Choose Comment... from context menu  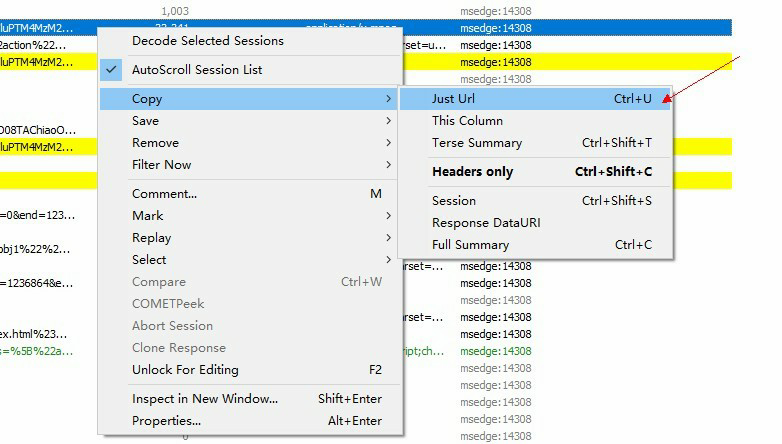[x=164, y=194]
